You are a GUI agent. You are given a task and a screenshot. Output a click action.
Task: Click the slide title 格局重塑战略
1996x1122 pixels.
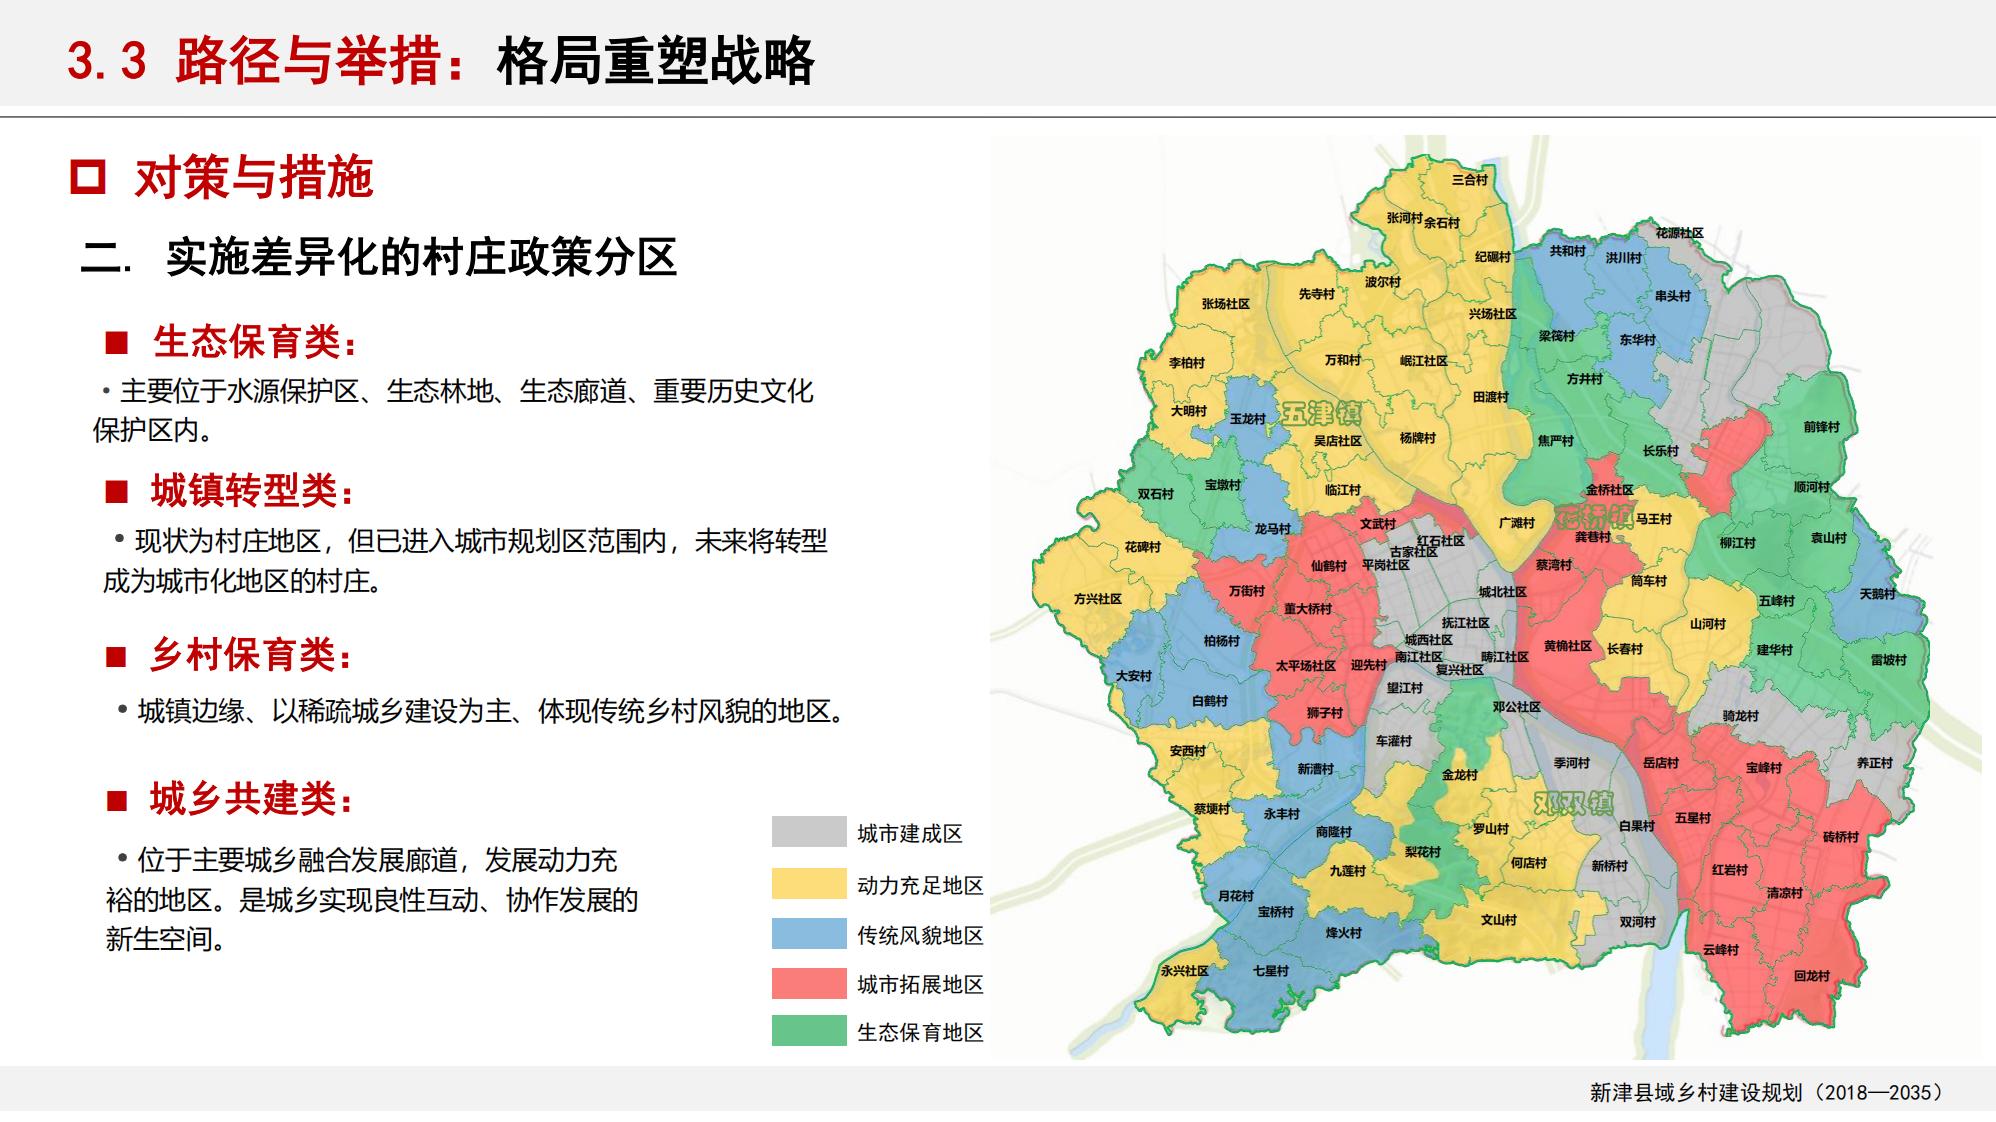[x=656, y=60]
